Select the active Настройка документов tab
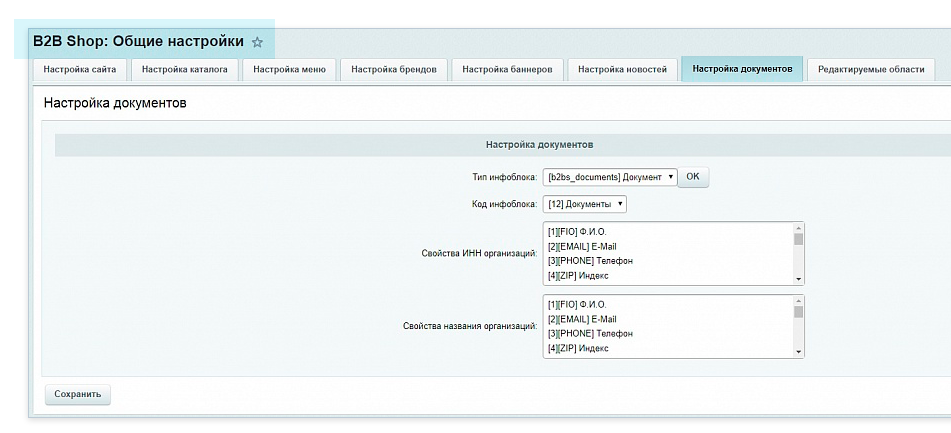 pyautogui.click(x=742, y=69)
